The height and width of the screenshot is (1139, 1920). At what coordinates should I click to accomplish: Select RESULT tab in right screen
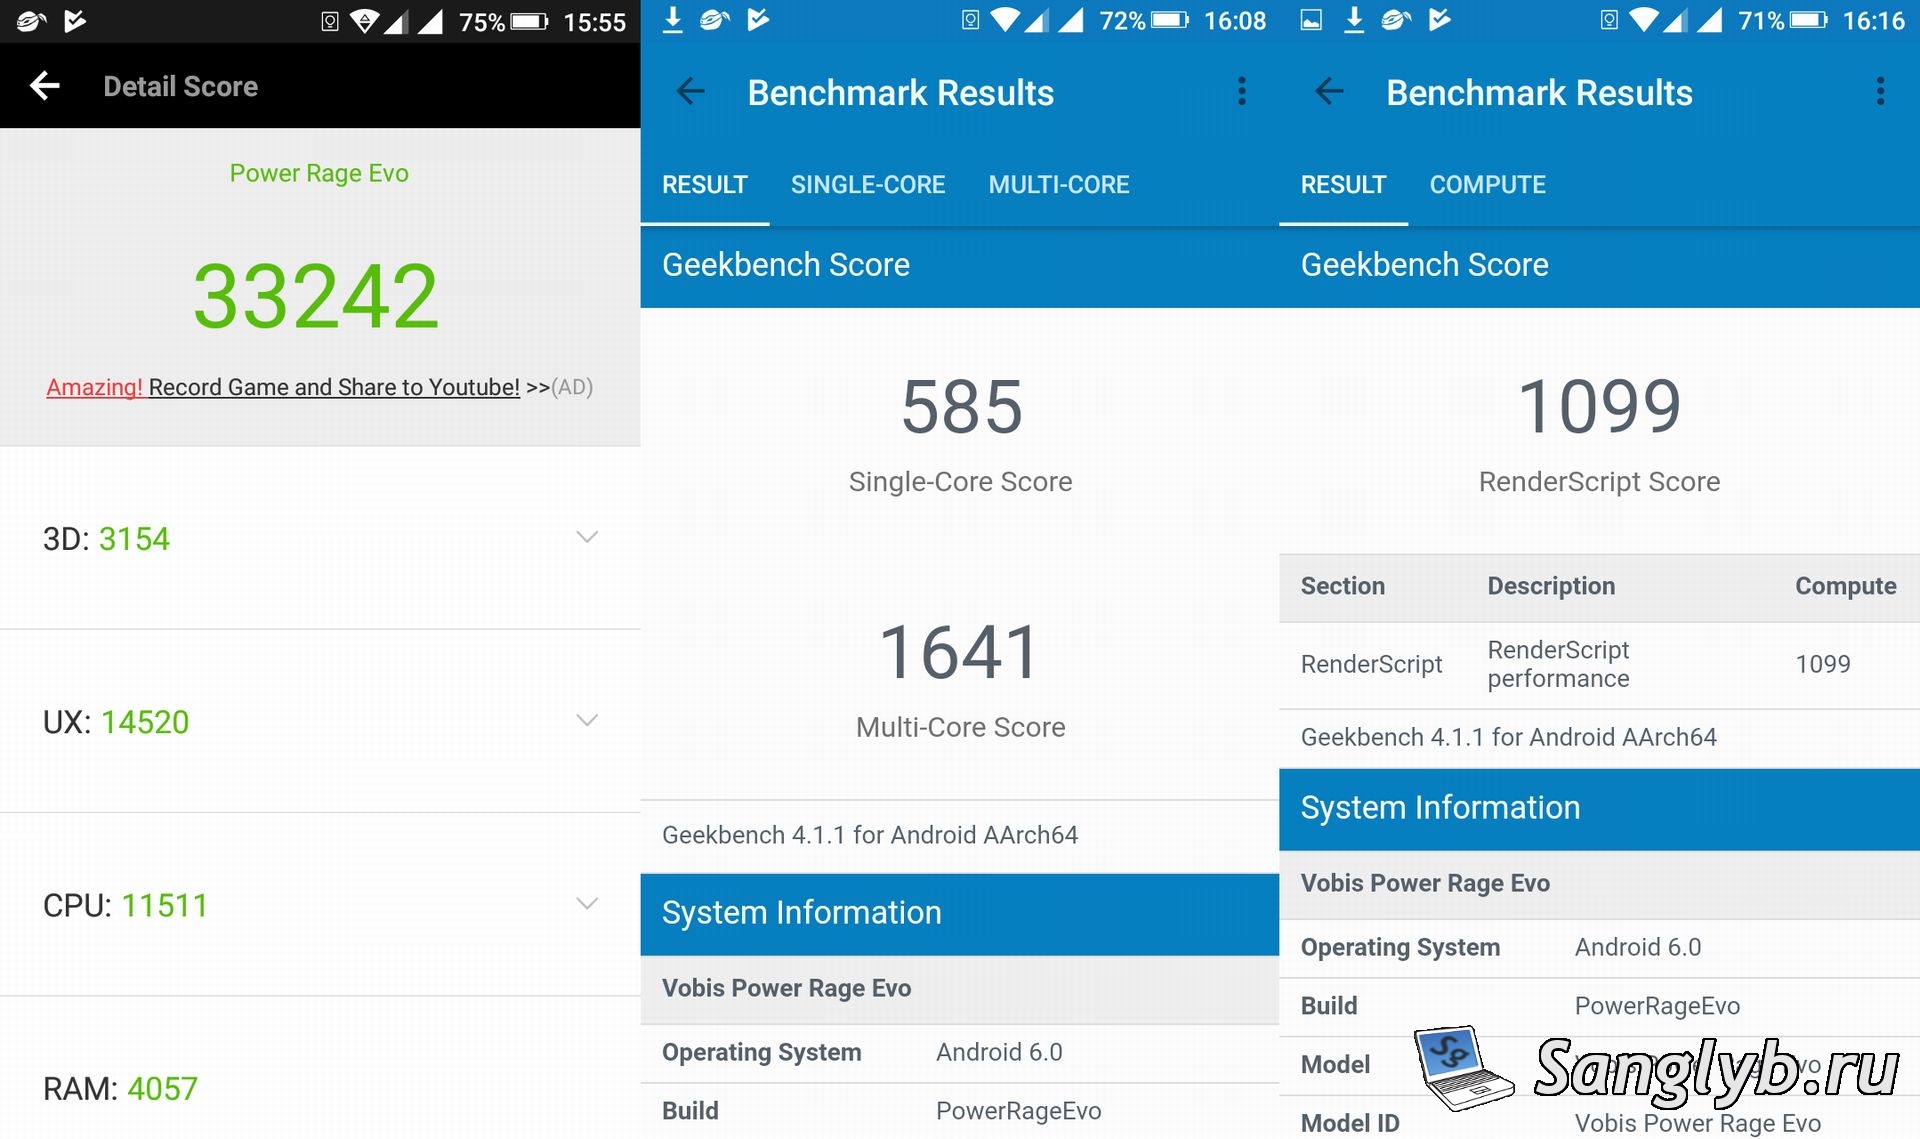point(1344,185)
